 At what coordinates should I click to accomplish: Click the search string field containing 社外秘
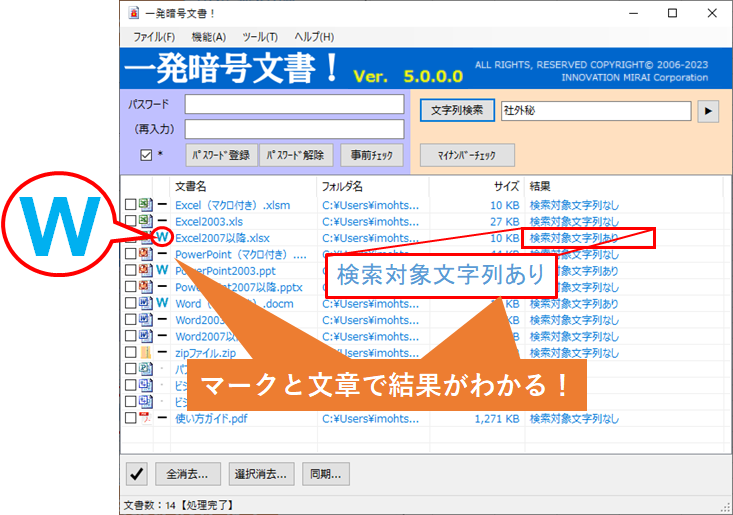(x=596, y=111)
